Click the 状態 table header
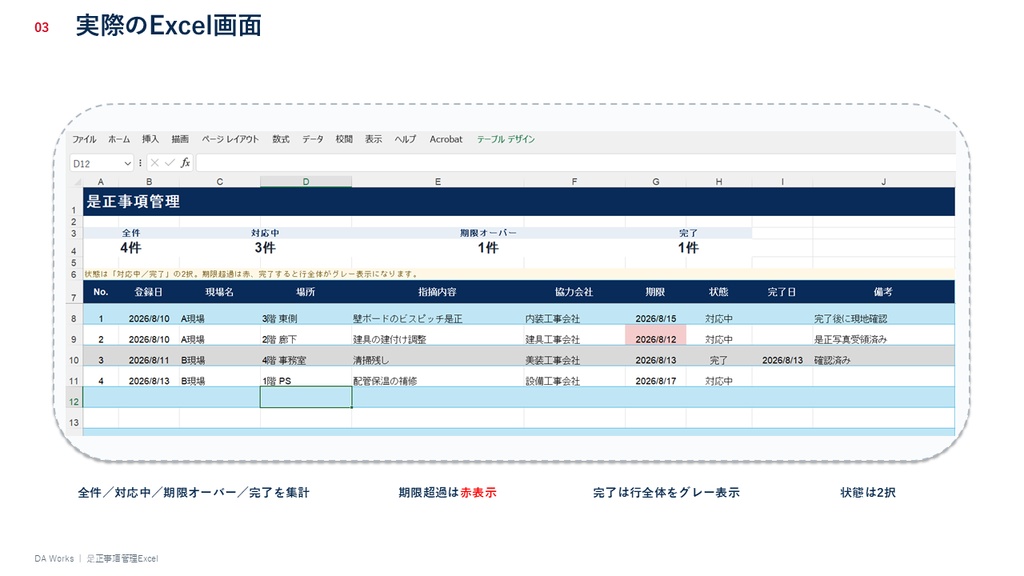1024x576 pixels. pyautogui.click(x=718, y=292)
